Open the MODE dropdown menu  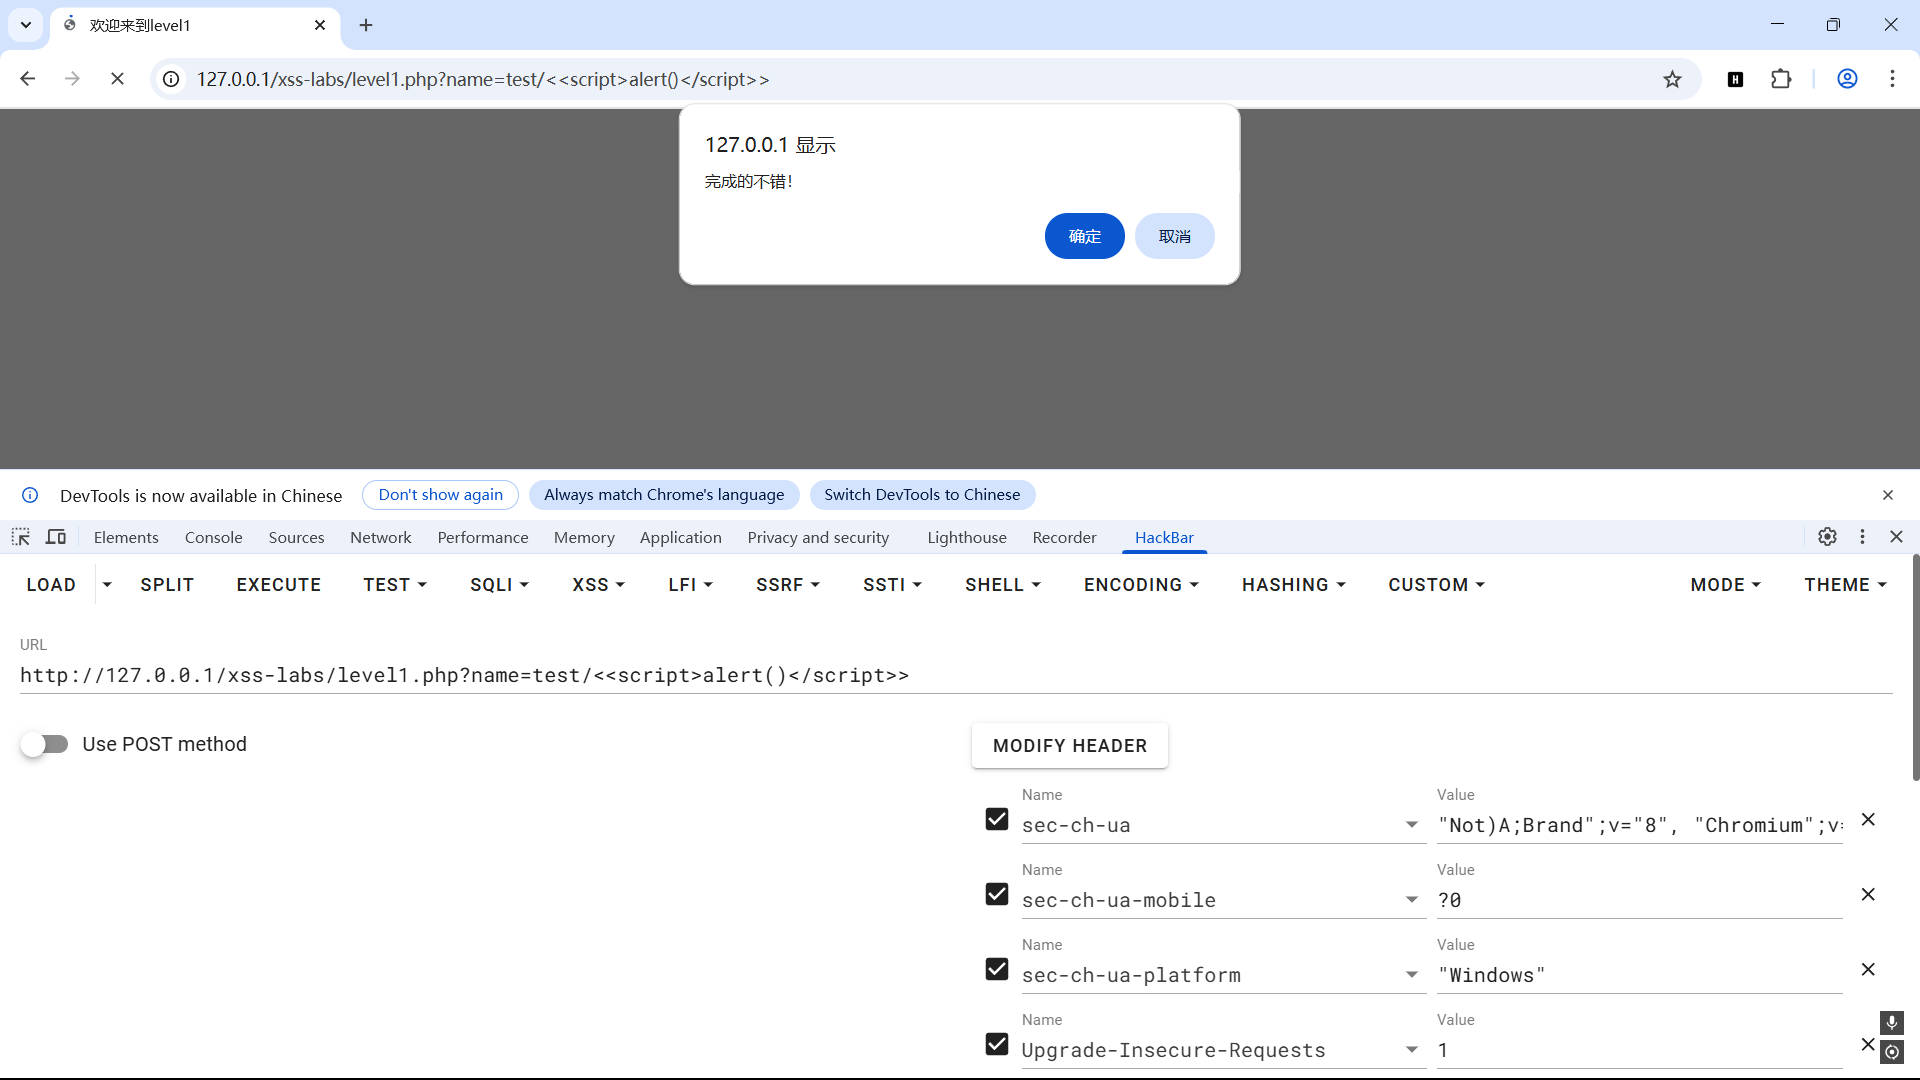(1726, 585)
